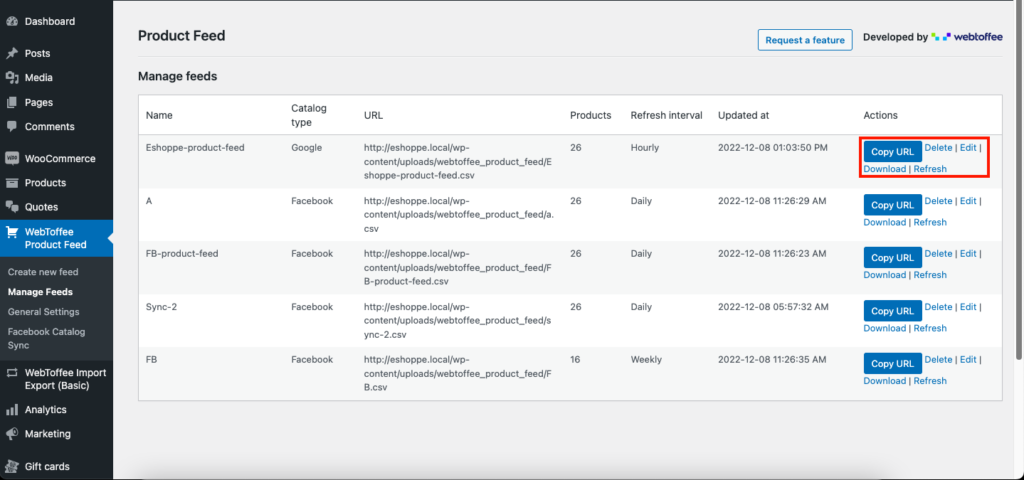
Task: Refresh the feed named A
Action: click(930, 222)
